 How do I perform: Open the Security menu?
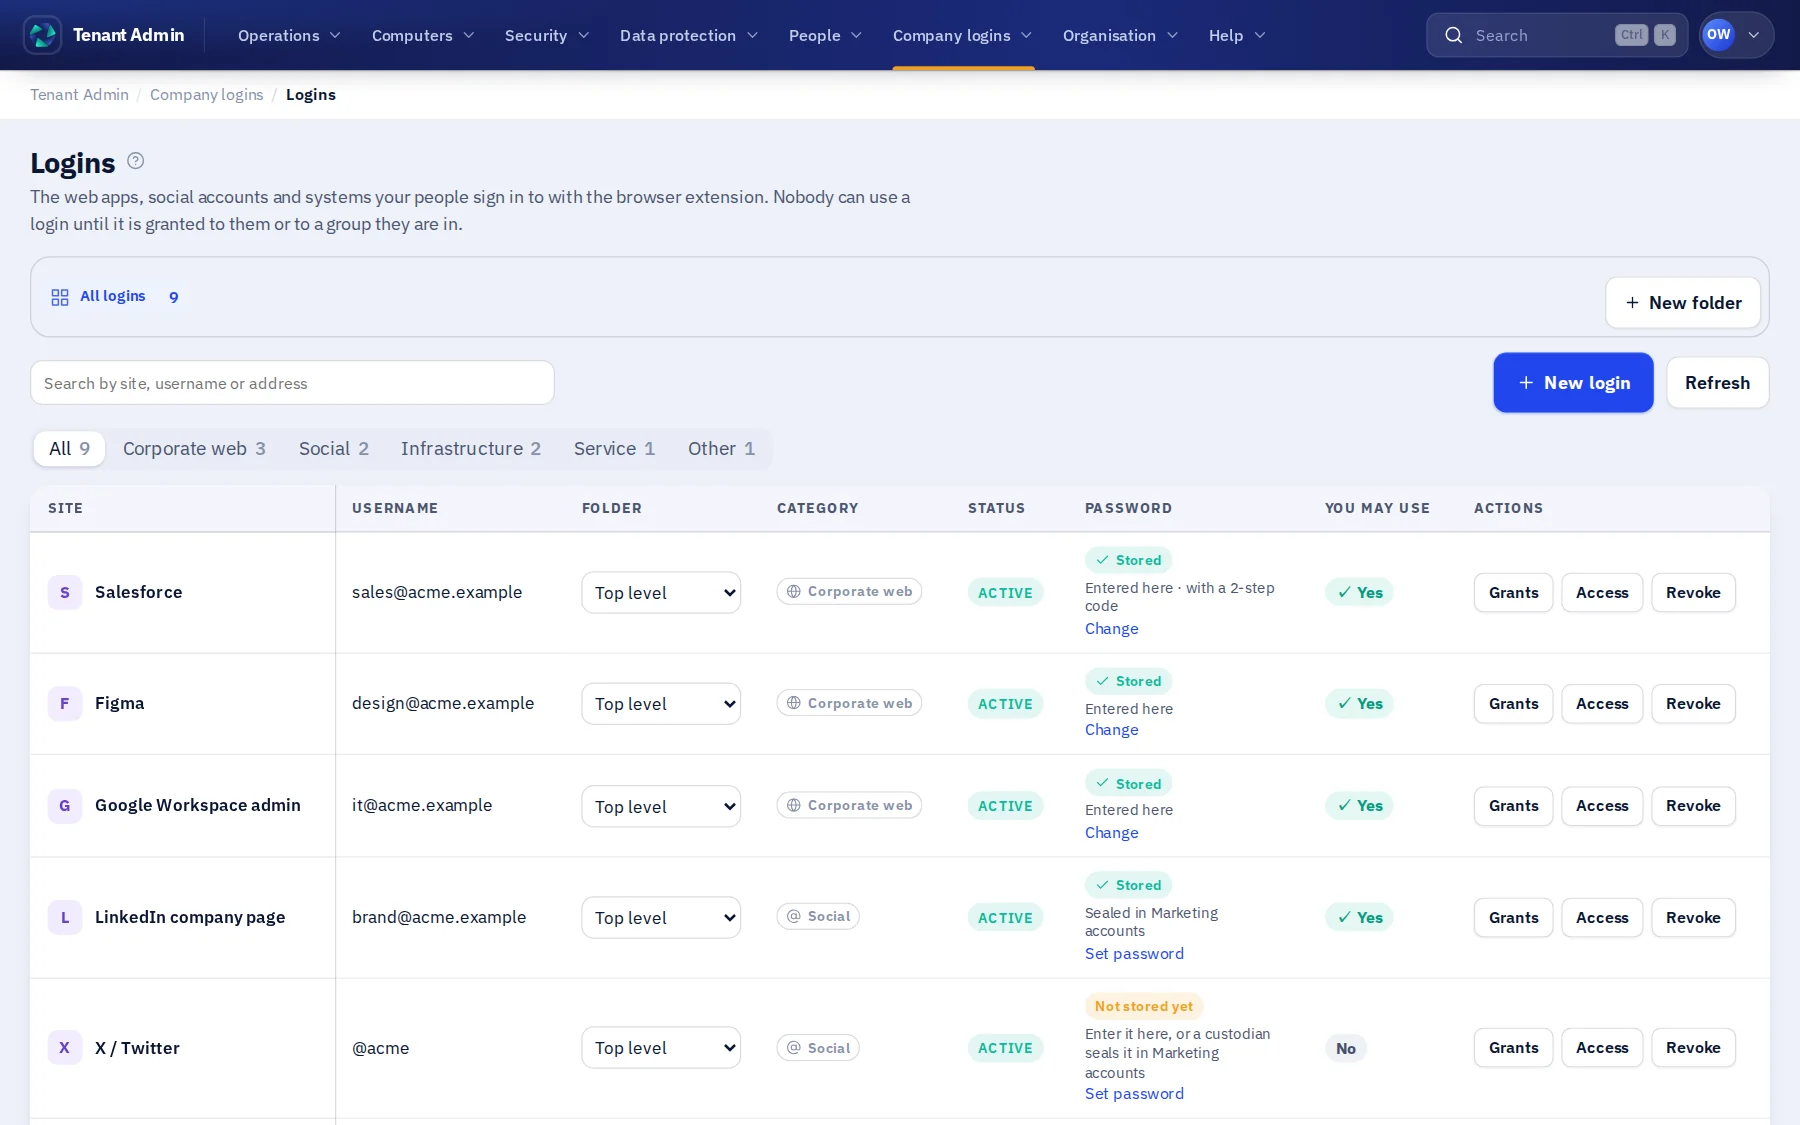(x=546, y=35)
